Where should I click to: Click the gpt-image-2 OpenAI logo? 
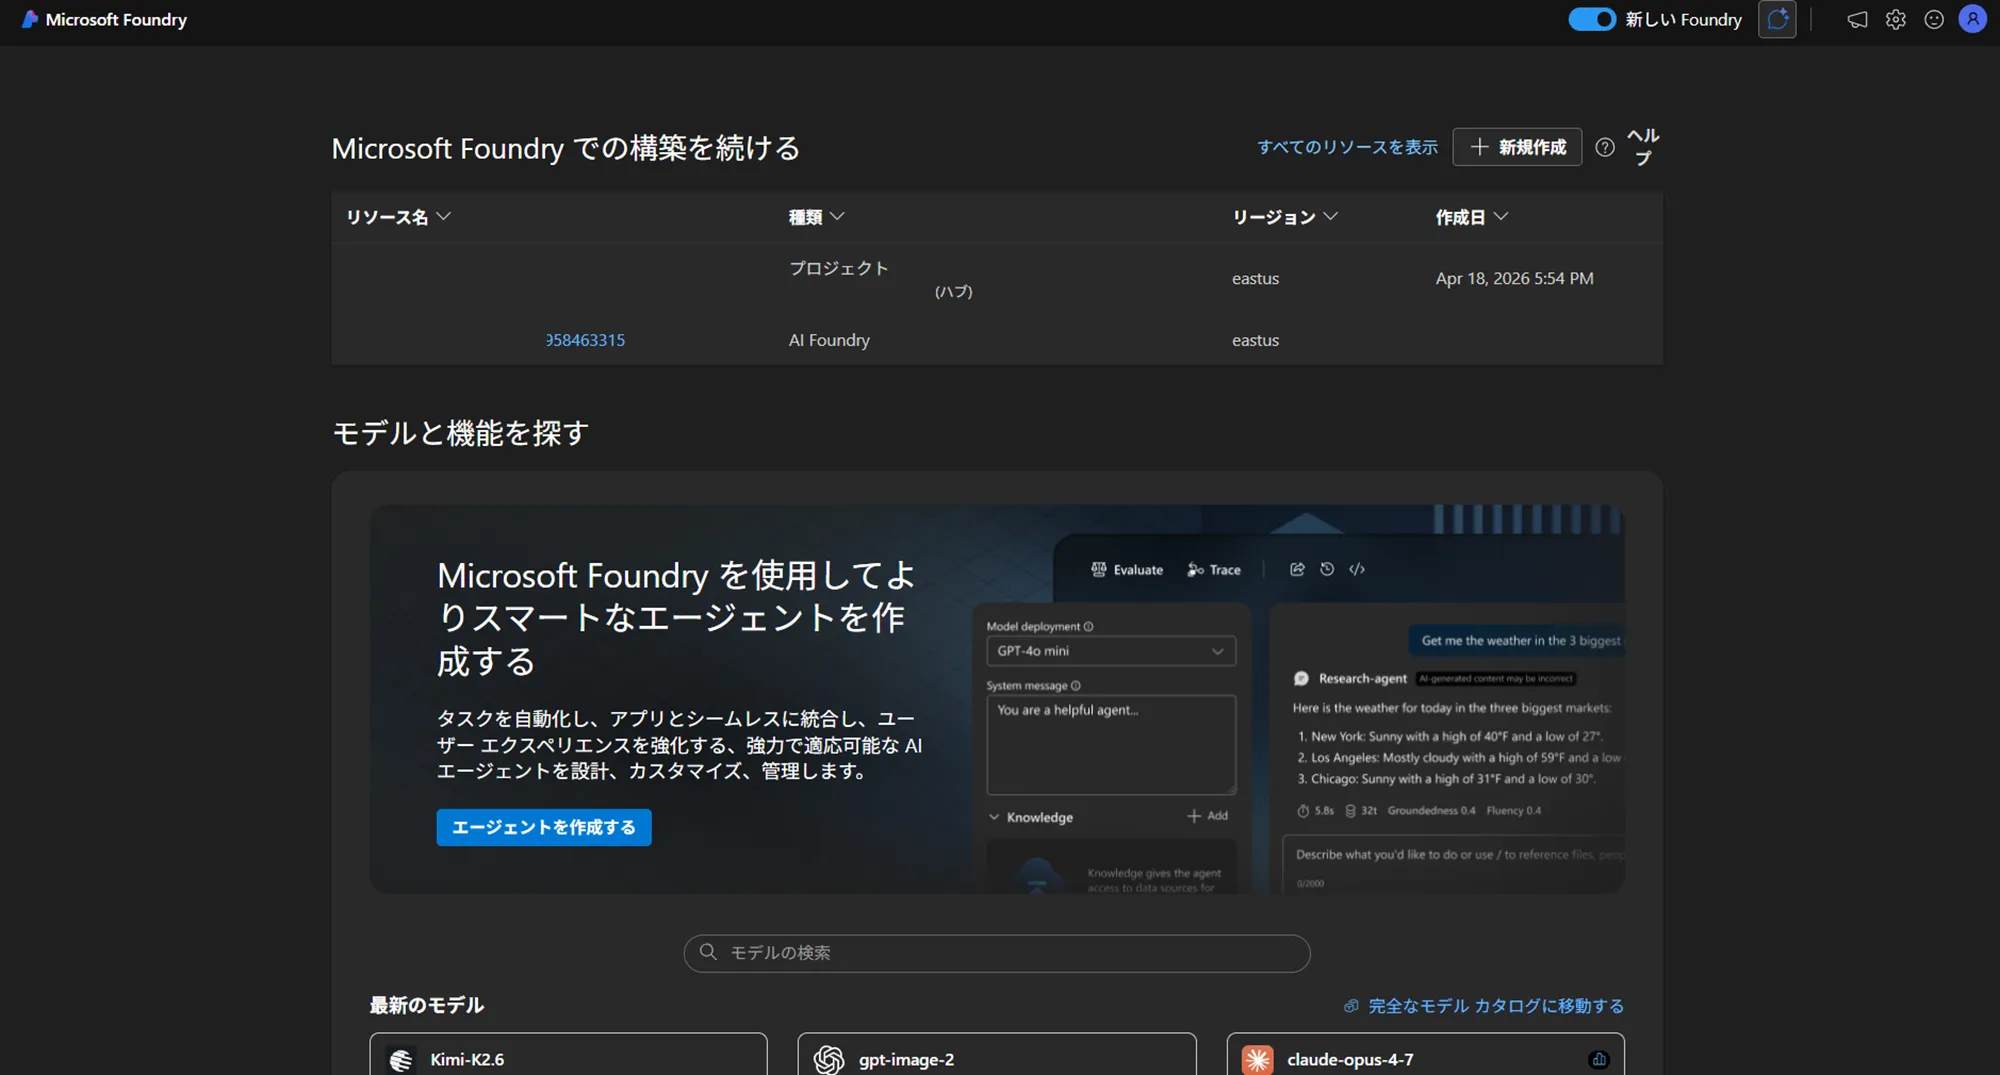829,1060
